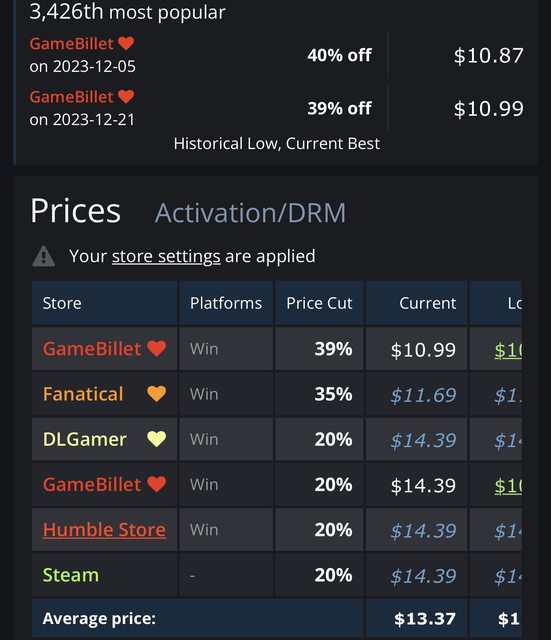The image size is (551, 640).
Task: Click the heart icon in GameBillet 39% row
Action: [157, 349]
